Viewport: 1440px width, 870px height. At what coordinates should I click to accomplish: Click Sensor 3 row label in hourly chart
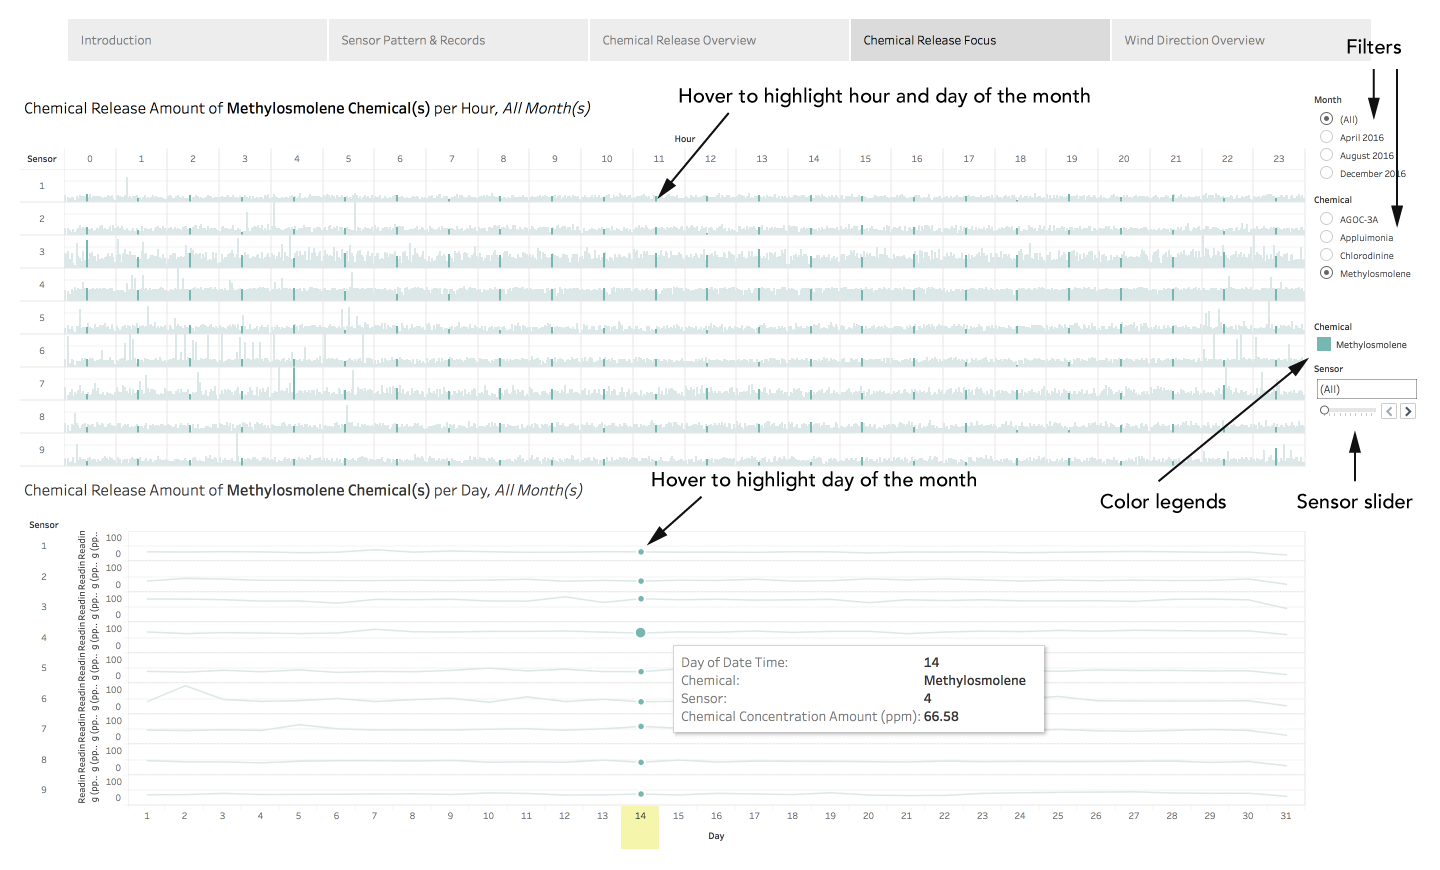(42, 252)
